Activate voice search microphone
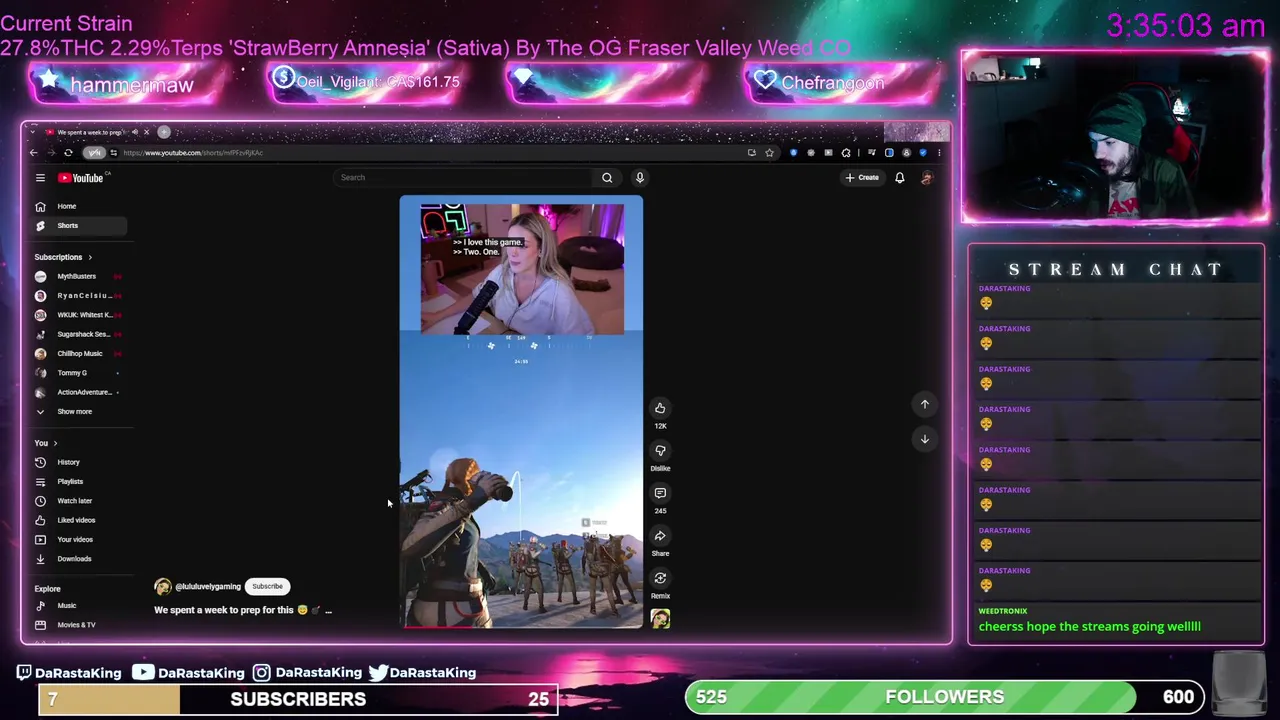1280x720 pixels. coord(640,178)
